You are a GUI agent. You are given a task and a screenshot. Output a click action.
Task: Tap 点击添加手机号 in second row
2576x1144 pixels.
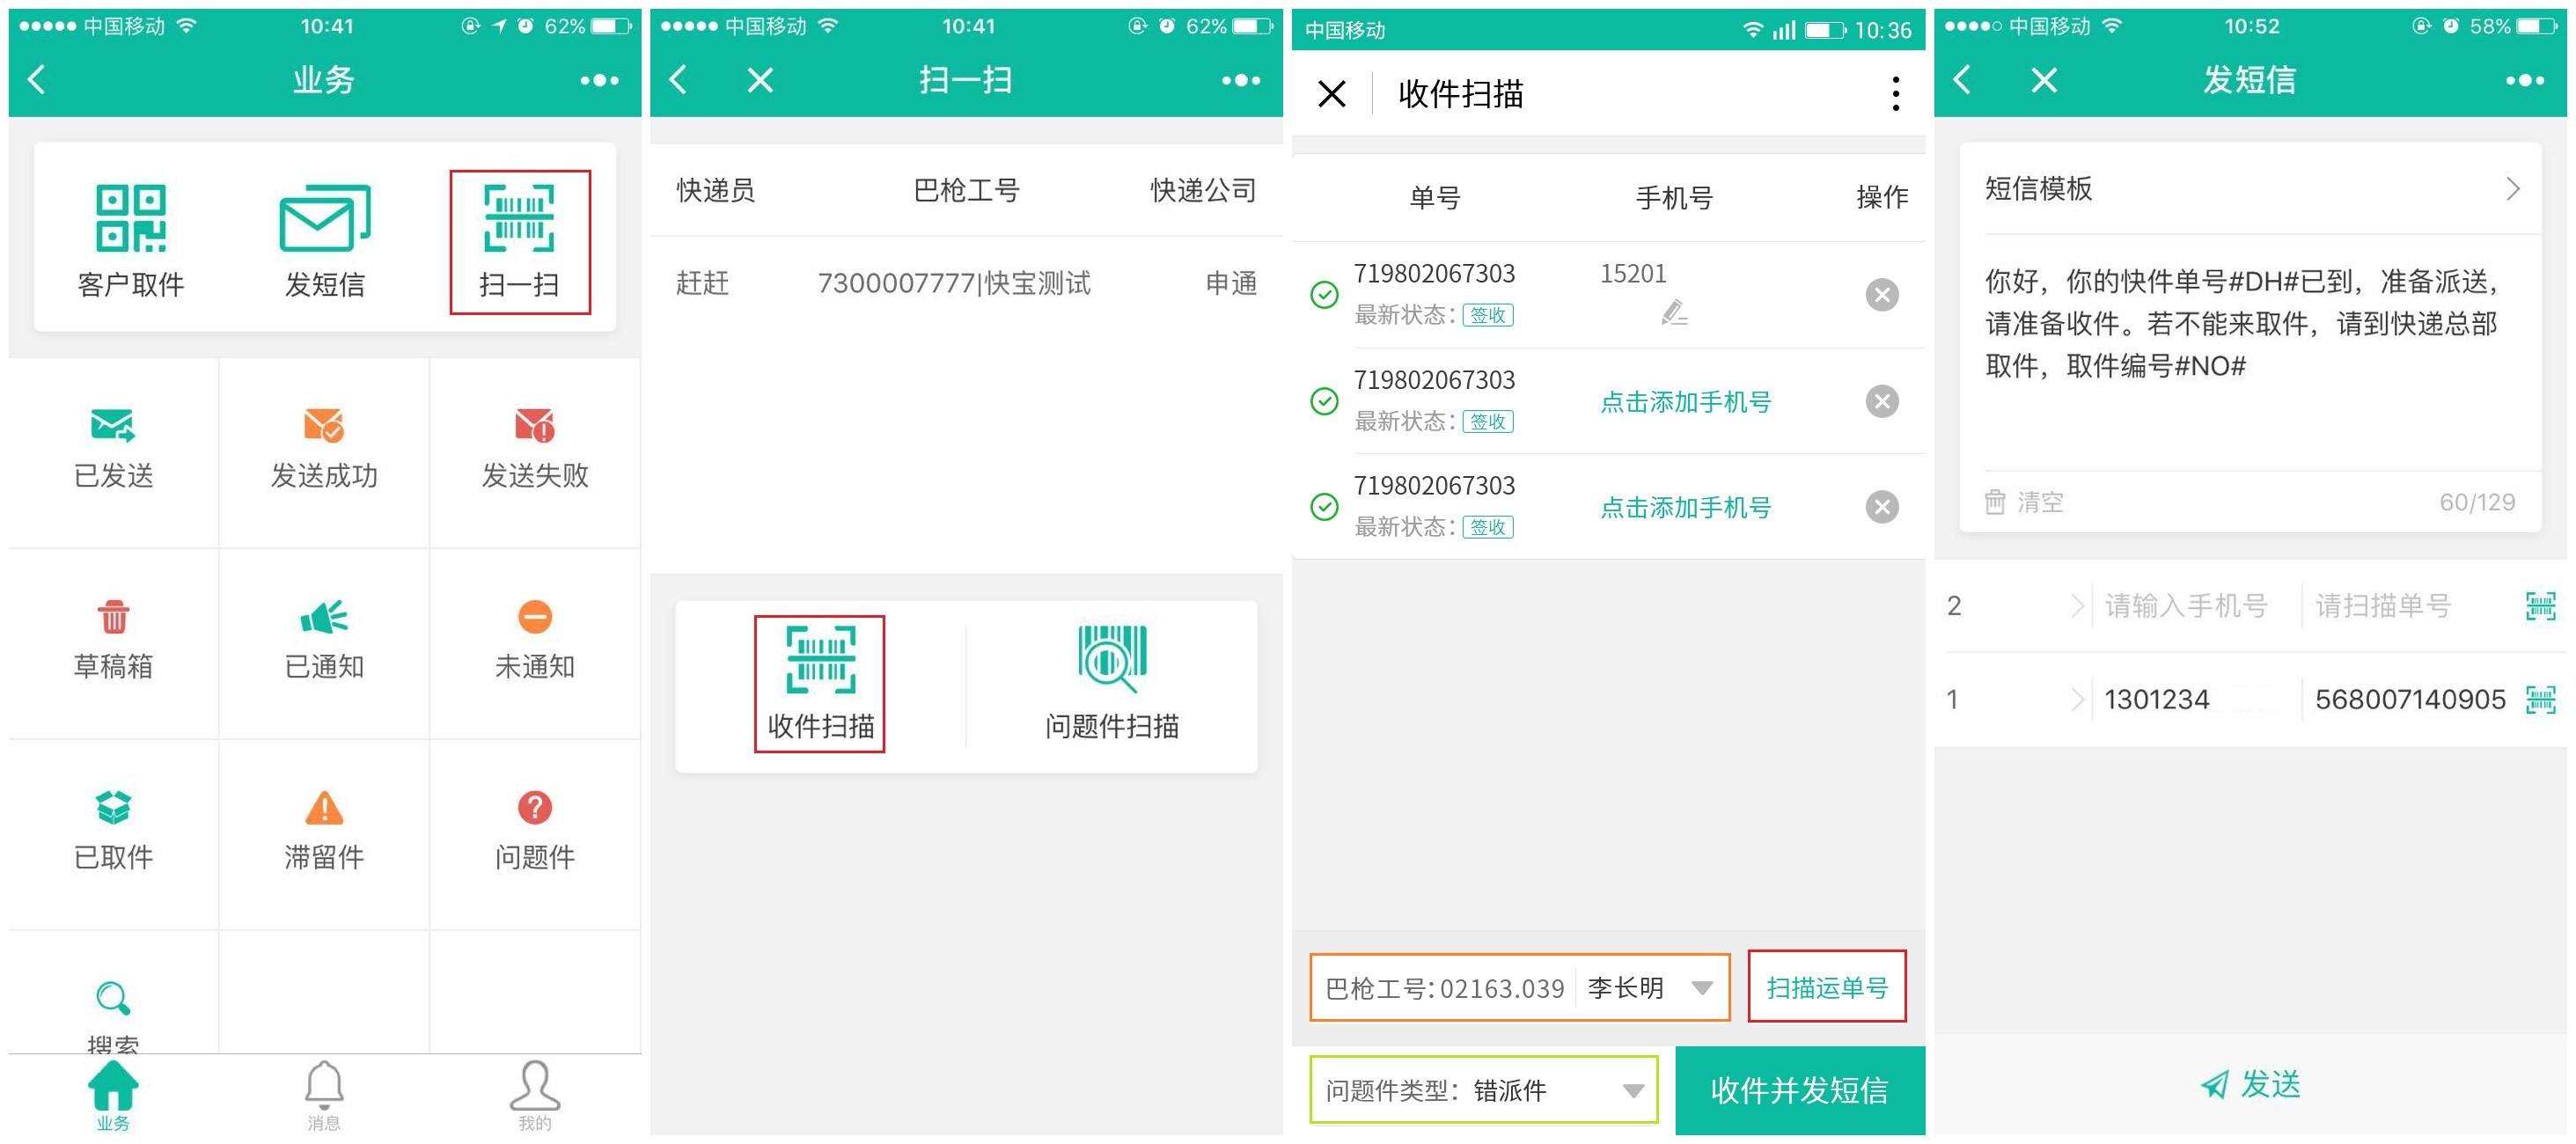(1685, 402)
